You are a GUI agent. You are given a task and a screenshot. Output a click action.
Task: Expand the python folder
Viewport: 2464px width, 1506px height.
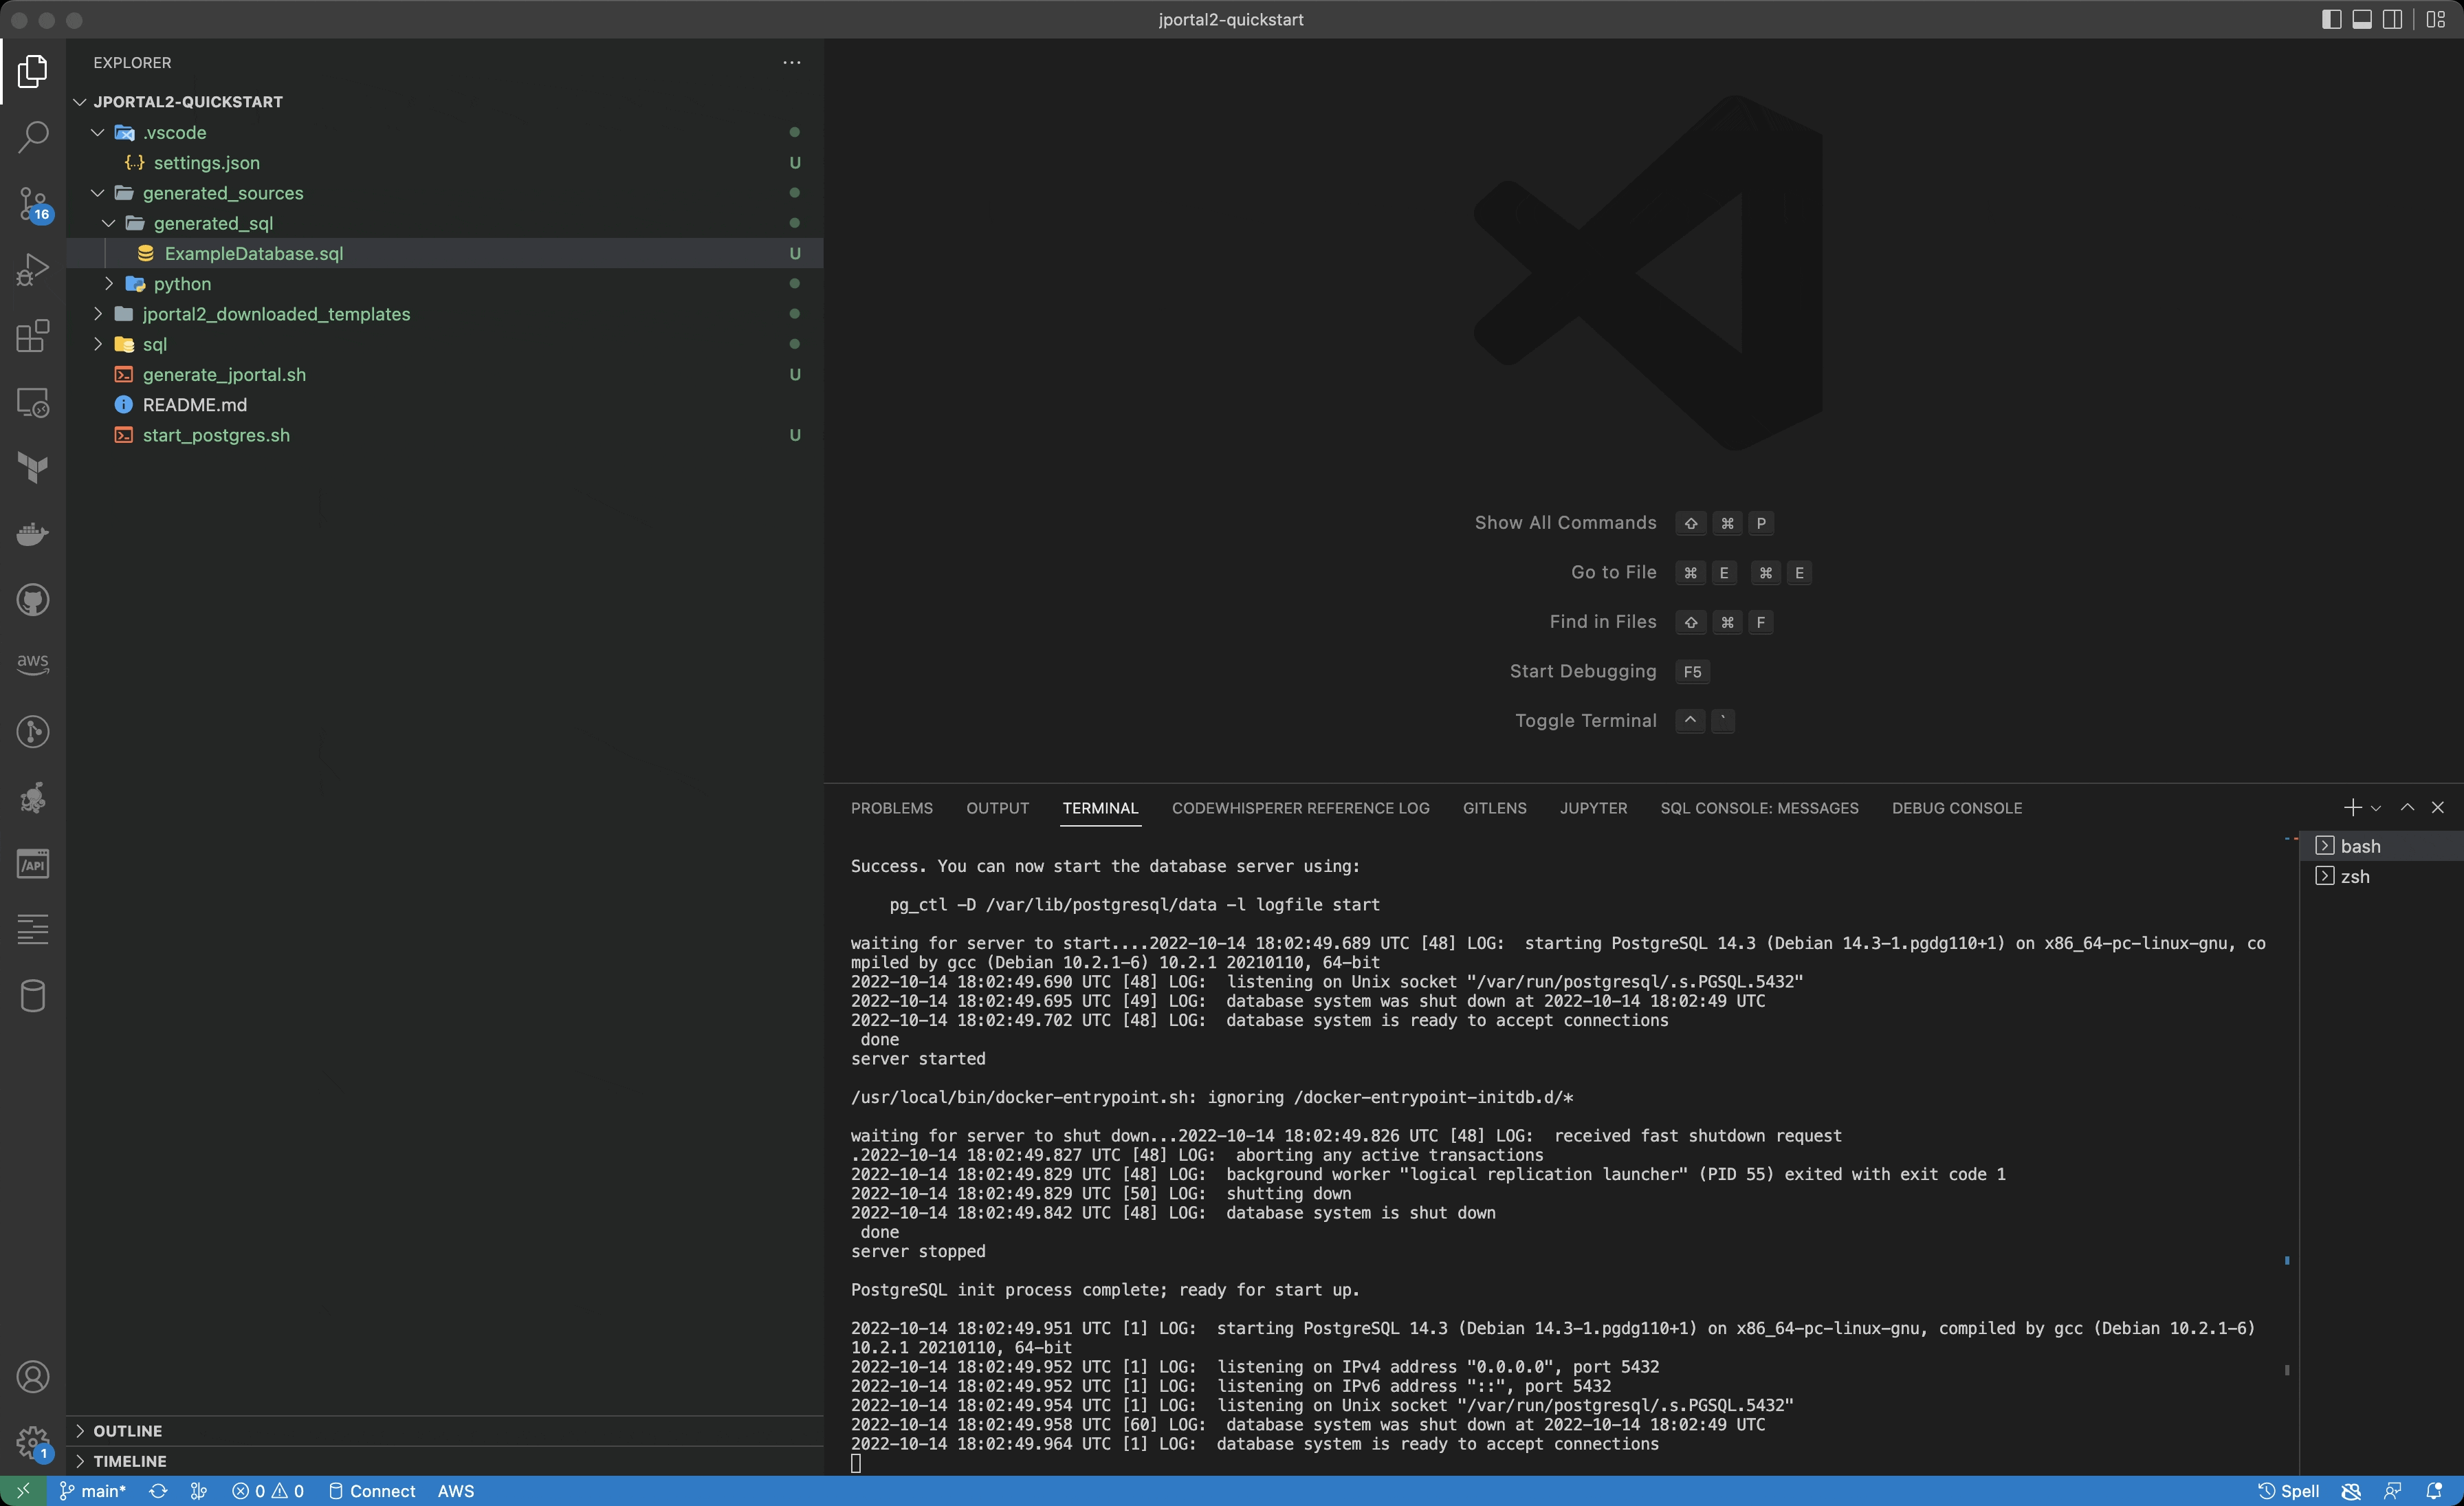click(109, 284)
